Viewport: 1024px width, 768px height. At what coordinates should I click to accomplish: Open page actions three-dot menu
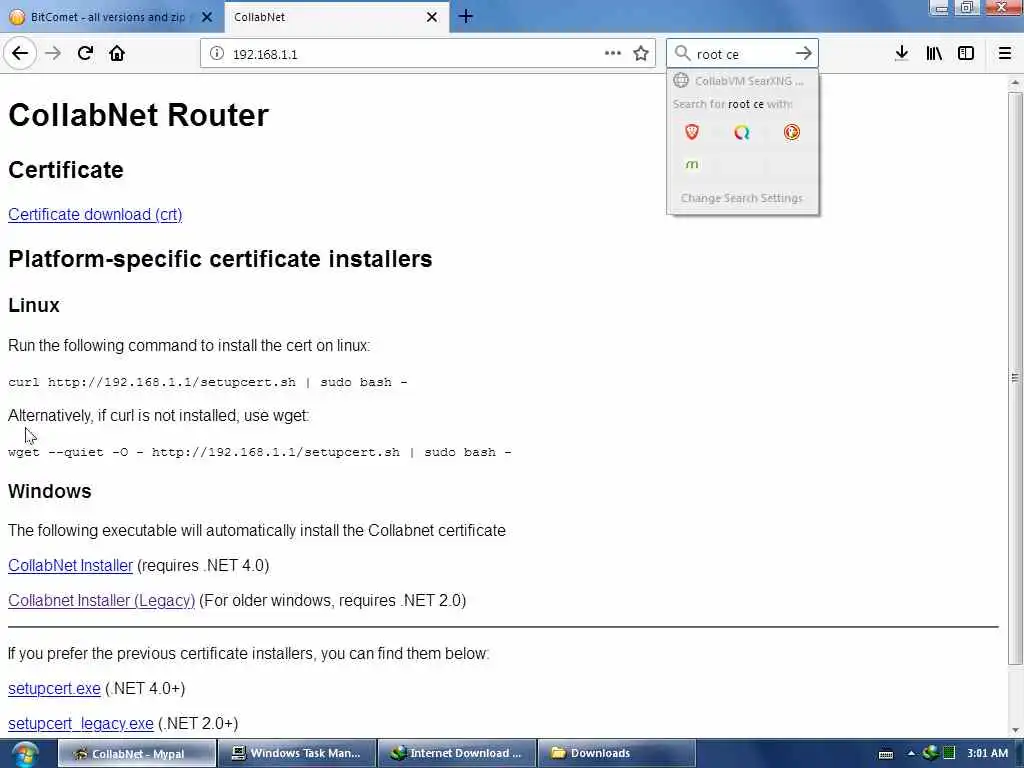click(613, 54)
